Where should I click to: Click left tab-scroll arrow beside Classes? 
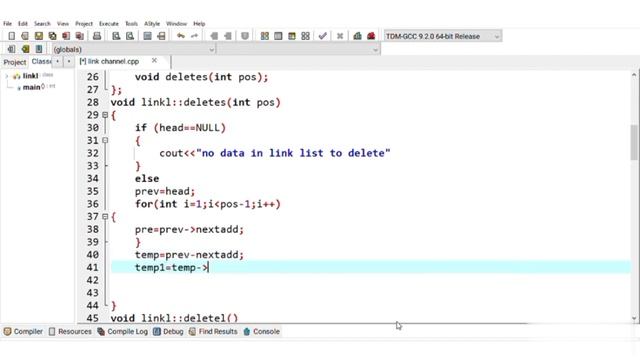pos(58,61)
